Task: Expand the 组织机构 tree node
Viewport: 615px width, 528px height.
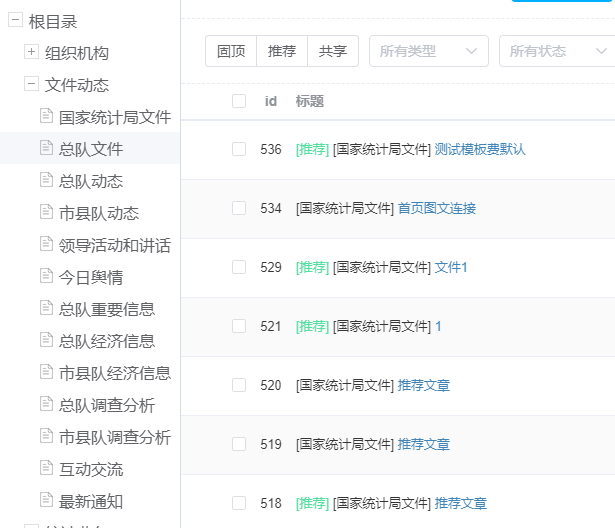Action: point(32,53)
